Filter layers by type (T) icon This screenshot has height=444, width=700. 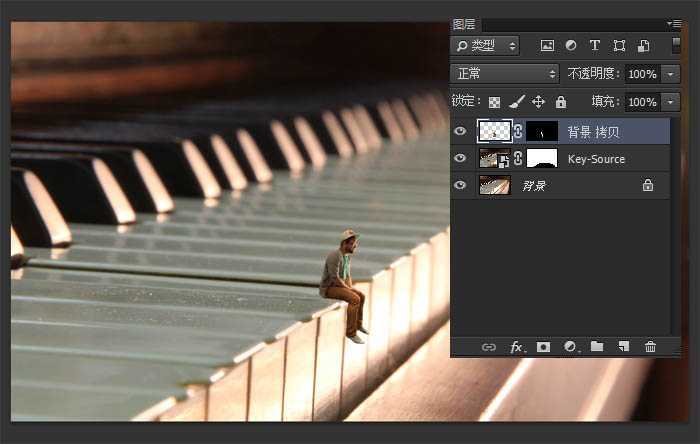coord(595,46)
